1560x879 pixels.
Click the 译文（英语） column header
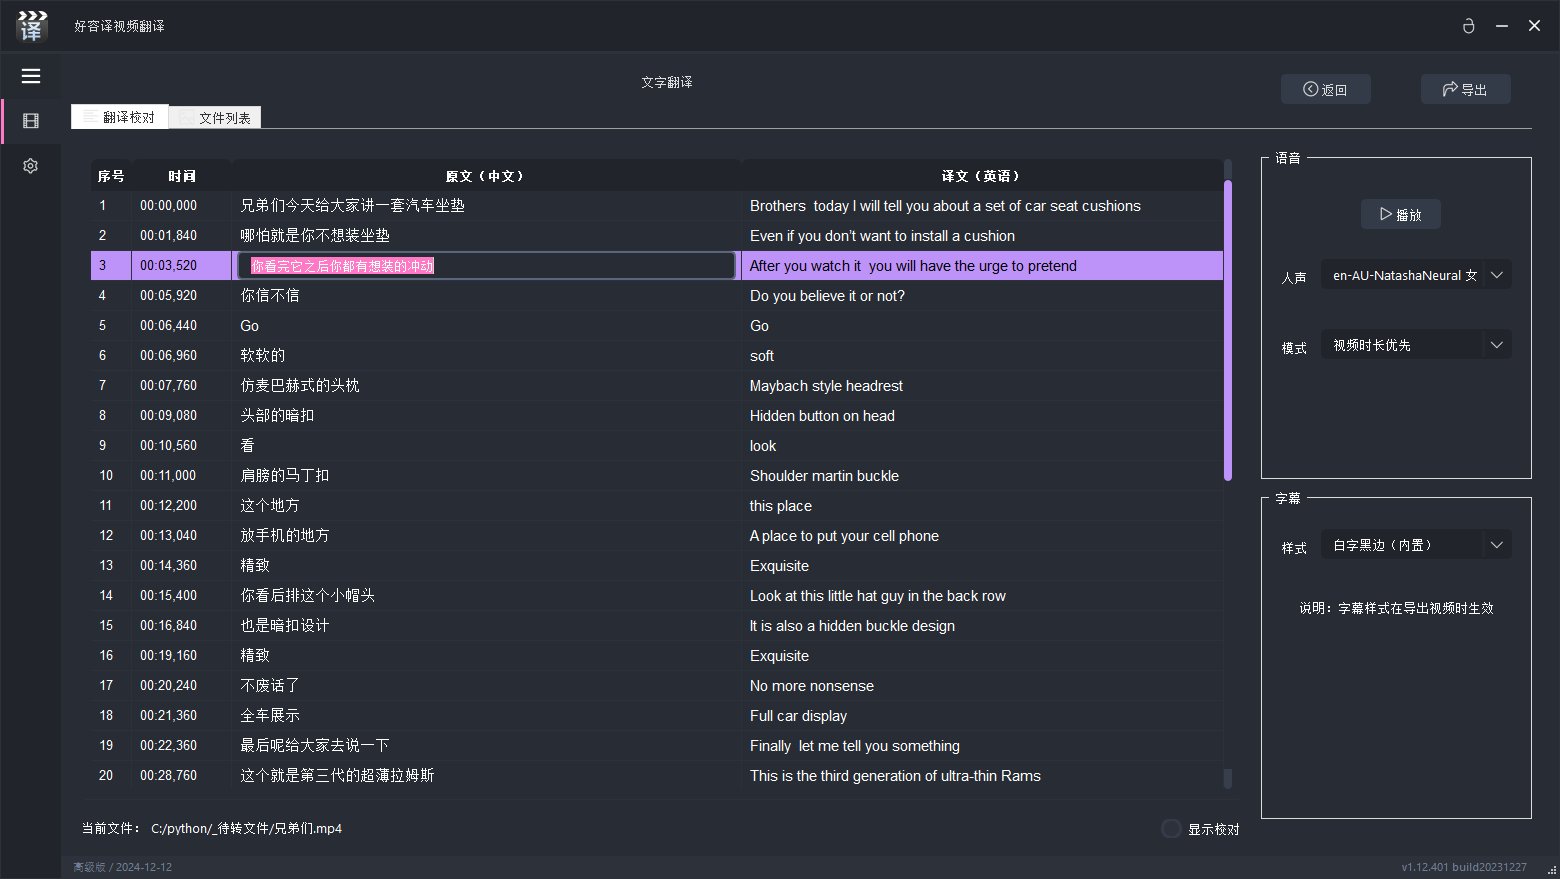point(980,176)
